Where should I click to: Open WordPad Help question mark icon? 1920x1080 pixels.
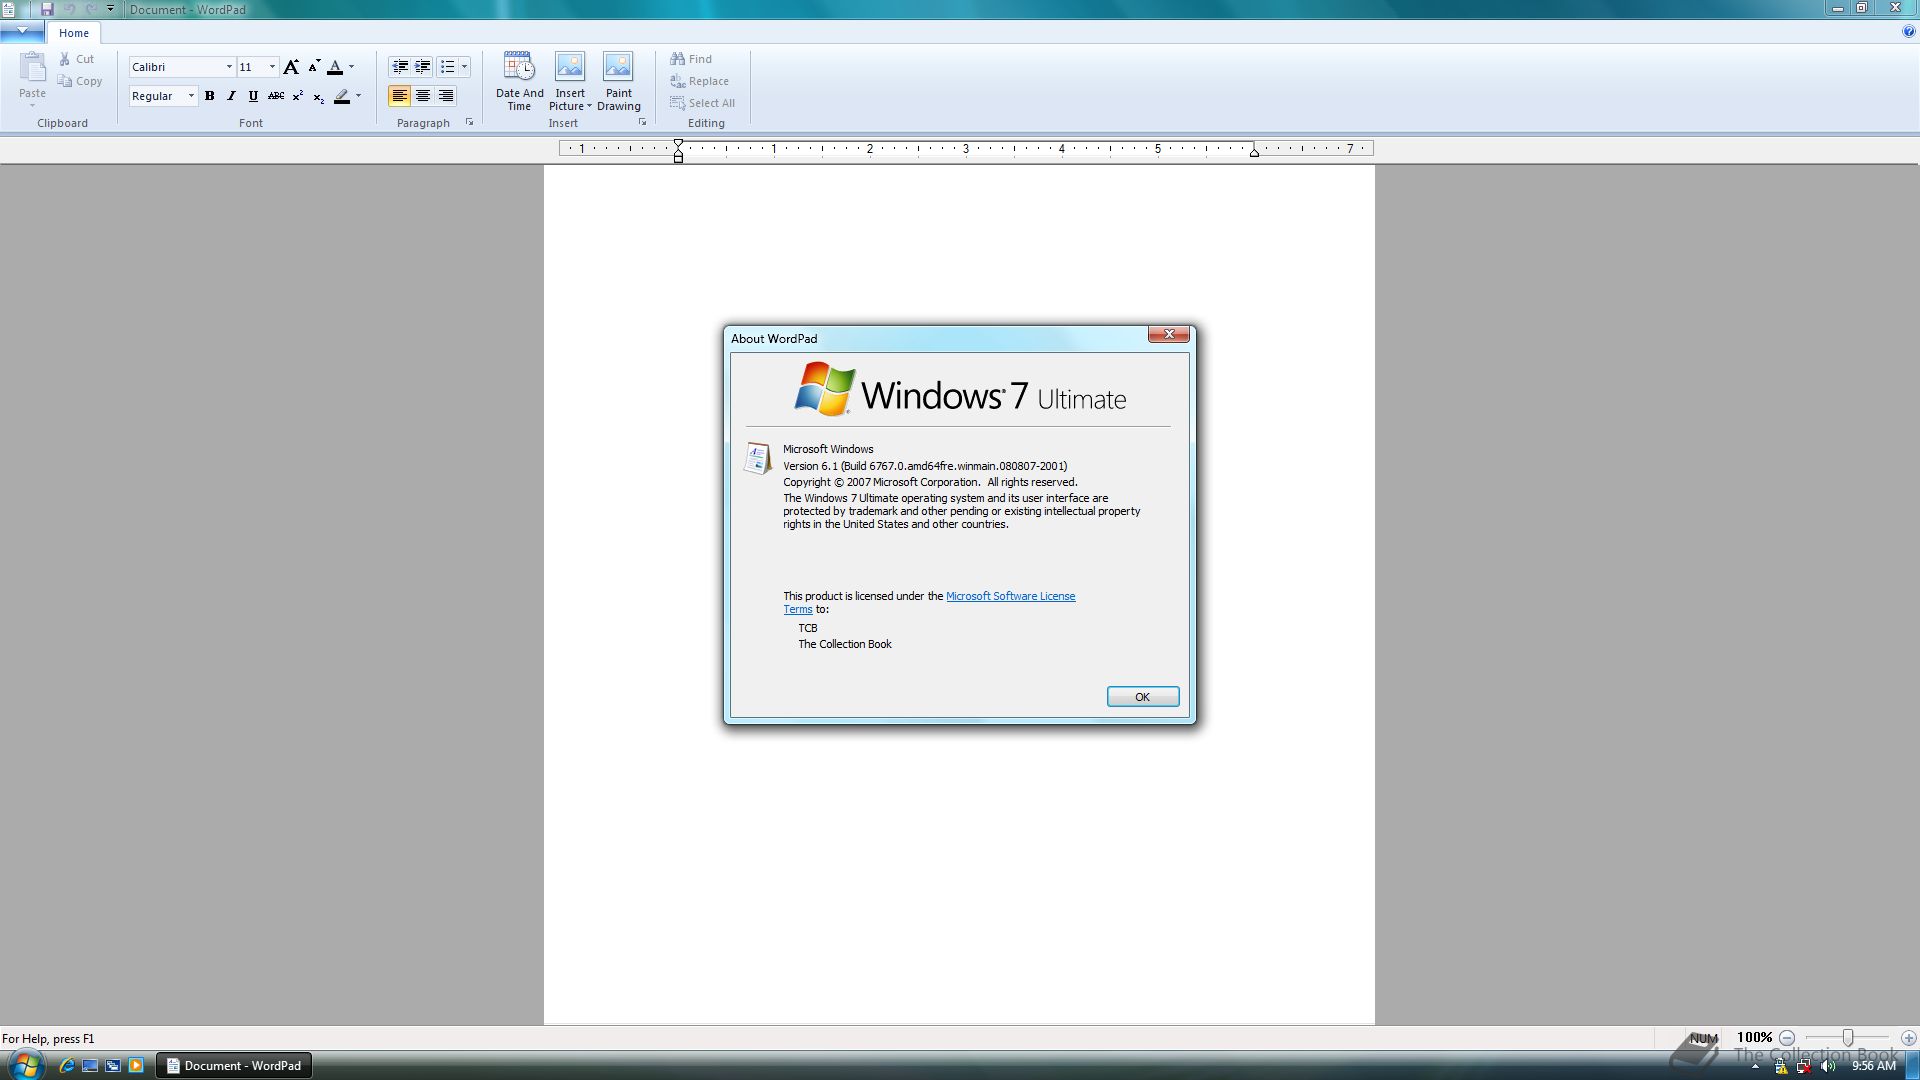pos(1908,32)
